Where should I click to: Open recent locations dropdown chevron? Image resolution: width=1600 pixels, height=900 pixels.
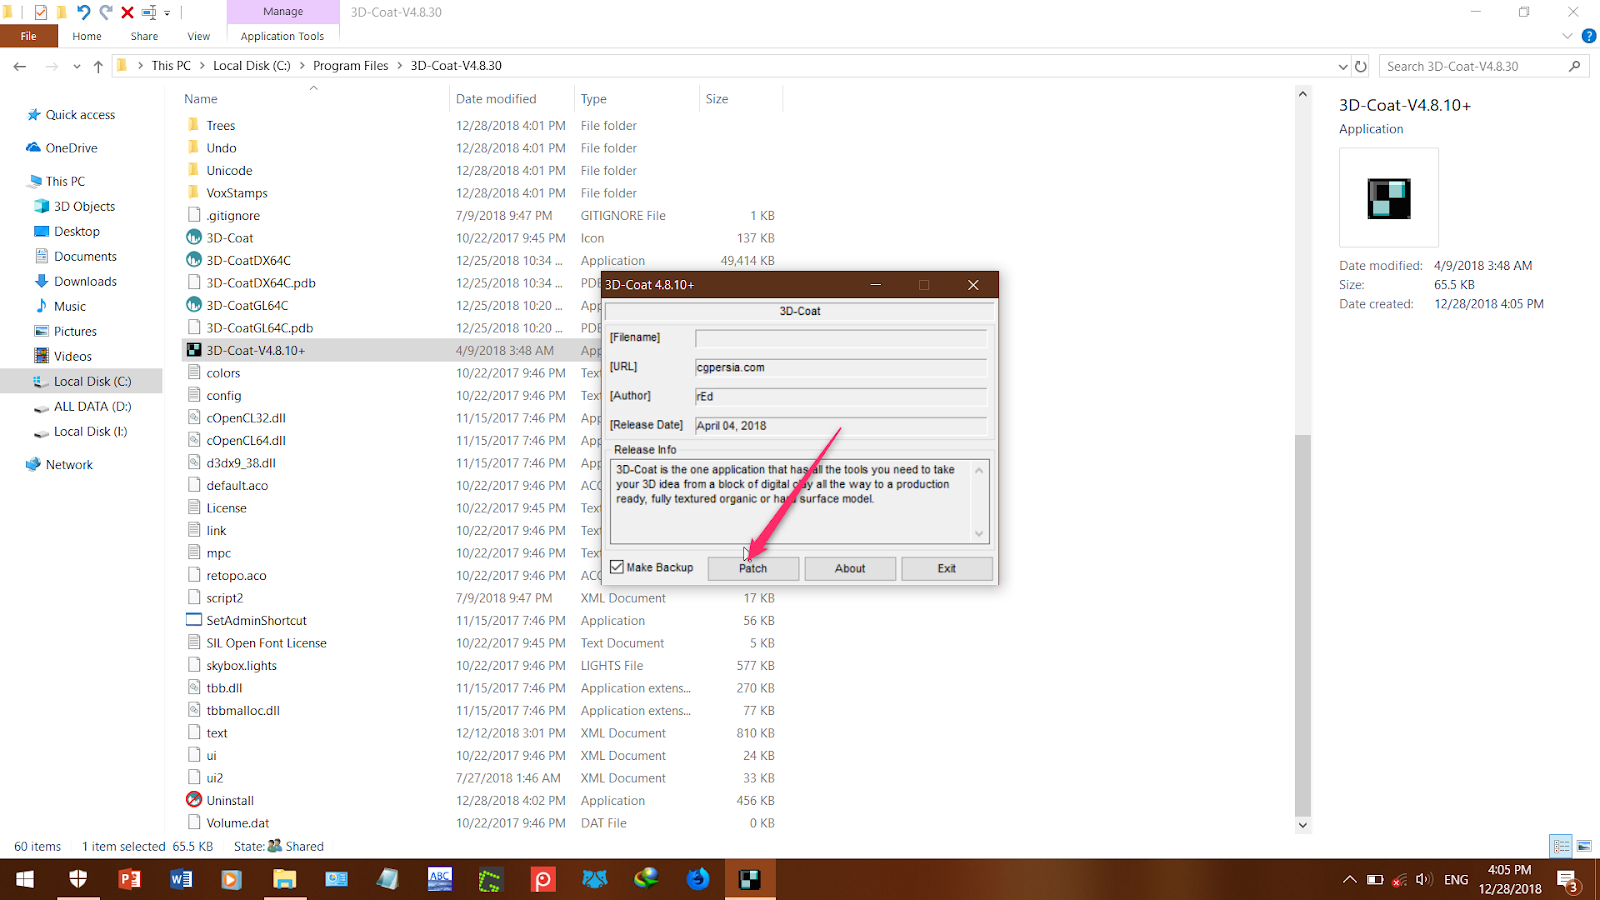[76, 66]
